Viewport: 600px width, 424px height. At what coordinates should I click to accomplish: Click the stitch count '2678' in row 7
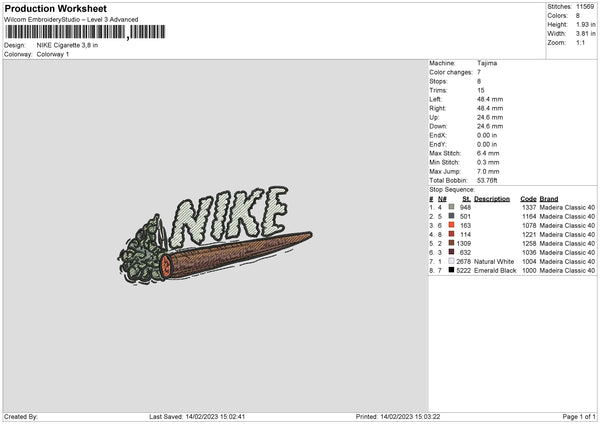(464, 262)
